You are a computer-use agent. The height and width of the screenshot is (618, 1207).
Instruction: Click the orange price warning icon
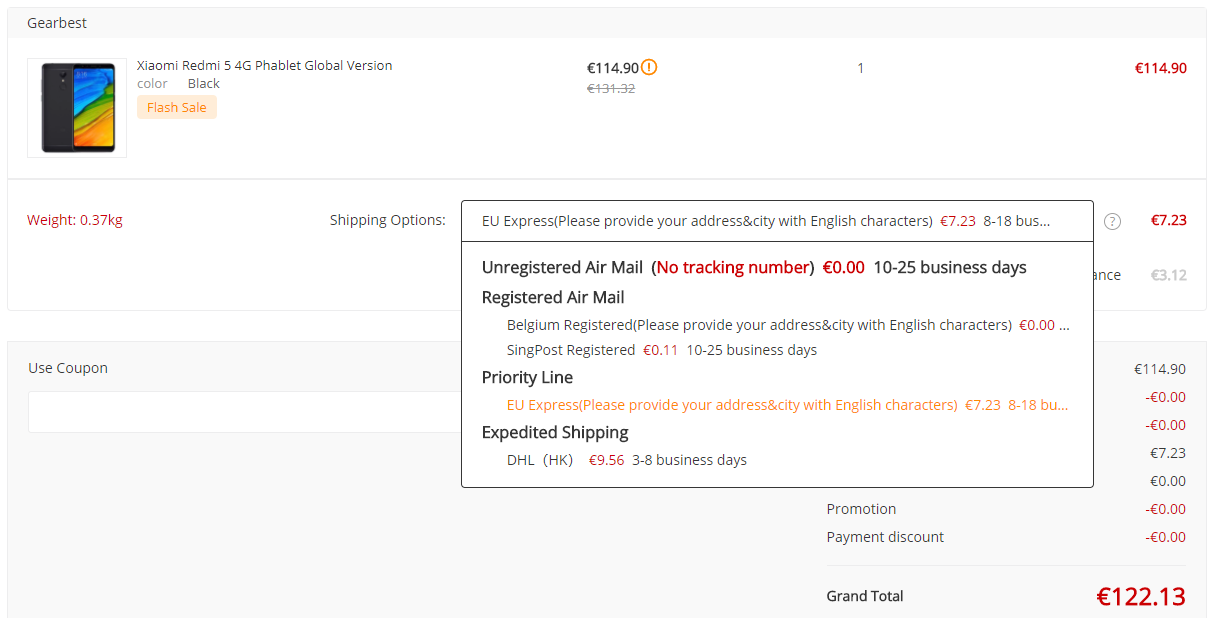point(650,68)
